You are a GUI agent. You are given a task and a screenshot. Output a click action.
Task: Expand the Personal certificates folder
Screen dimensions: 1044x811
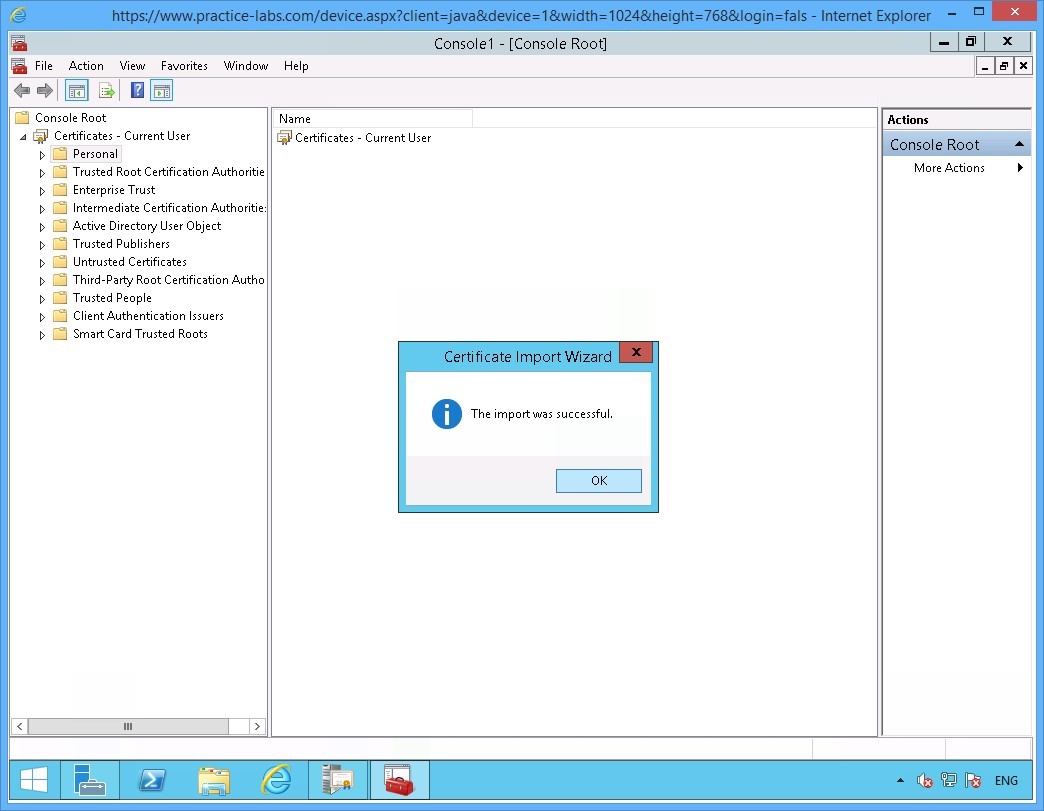[x=41, y=153]
